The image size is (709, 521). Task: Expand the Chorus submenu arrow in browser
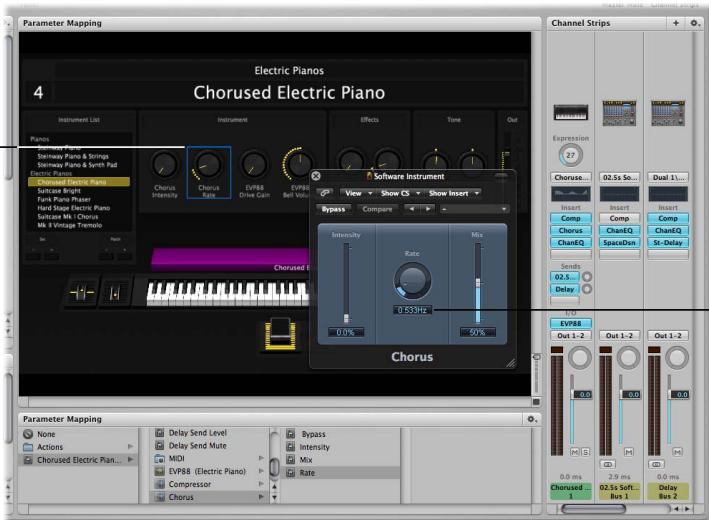[261, 497]
